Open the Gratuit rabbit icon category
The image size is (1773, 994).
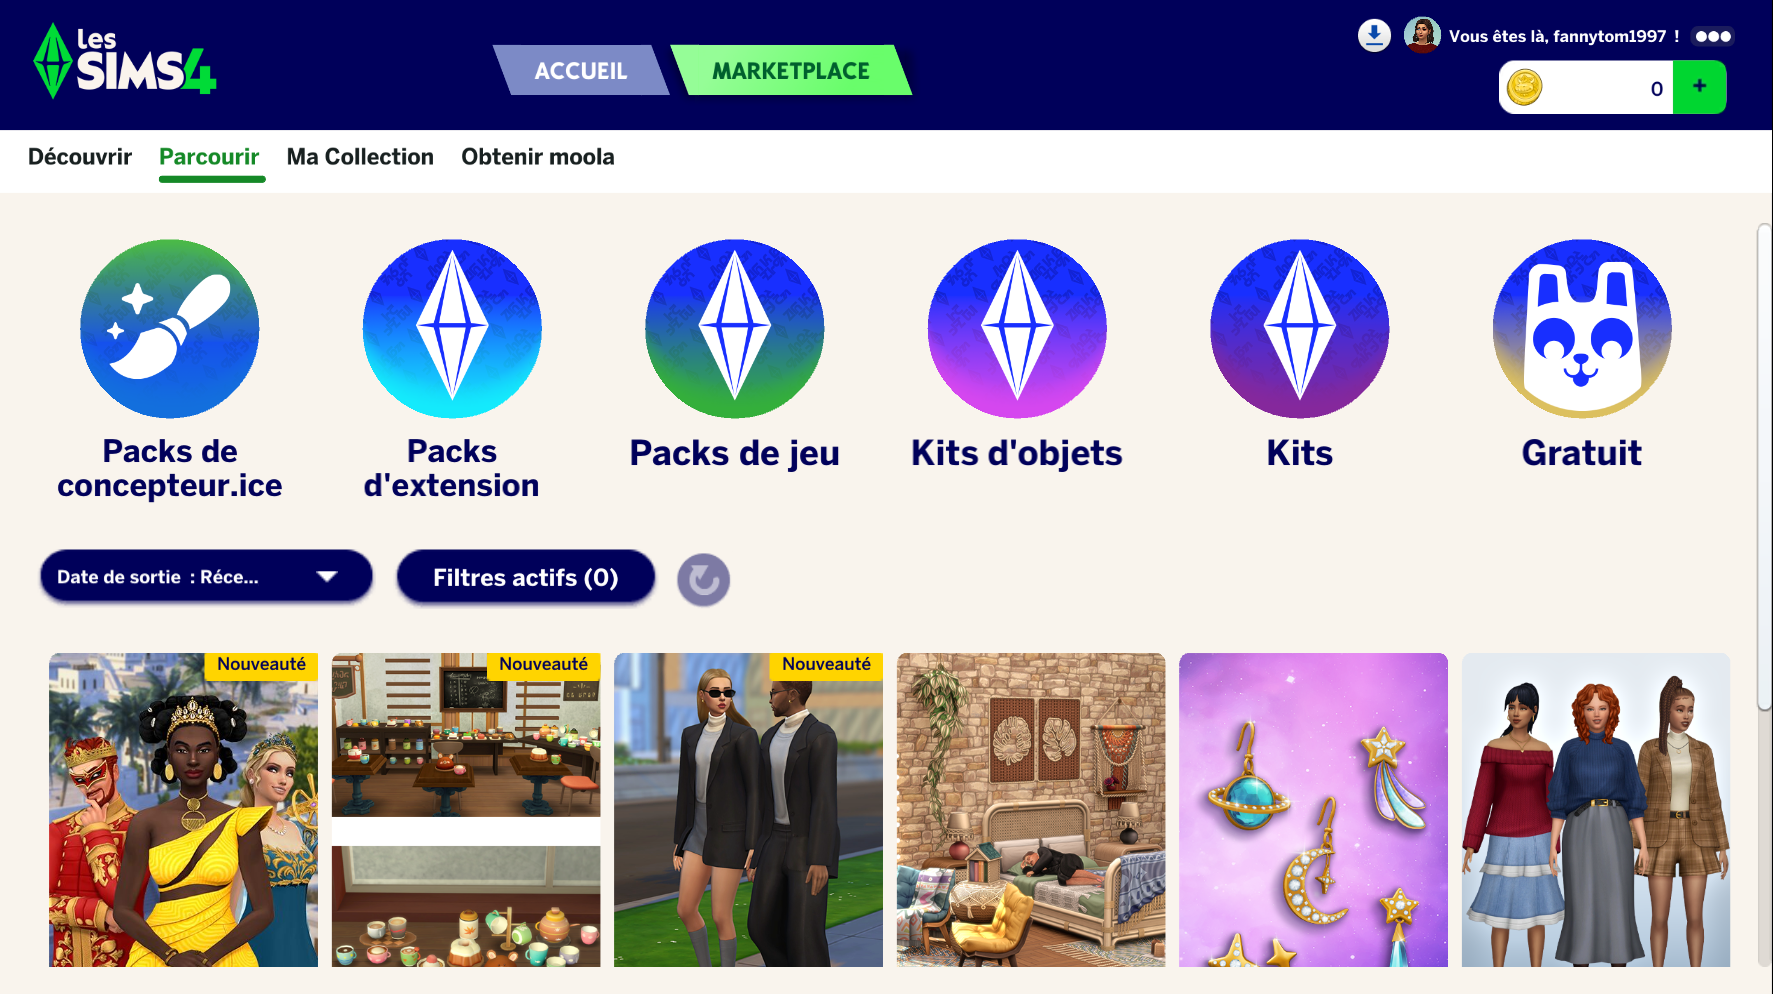1582,328
